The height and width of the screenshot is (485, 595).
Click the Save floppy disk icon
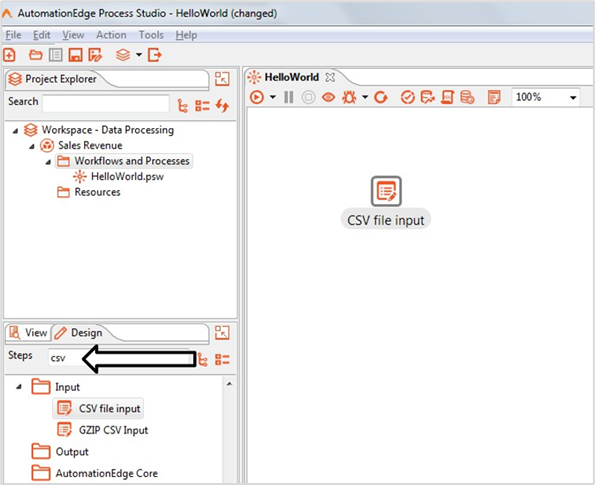pyautogui.click(x=75, y=55)
